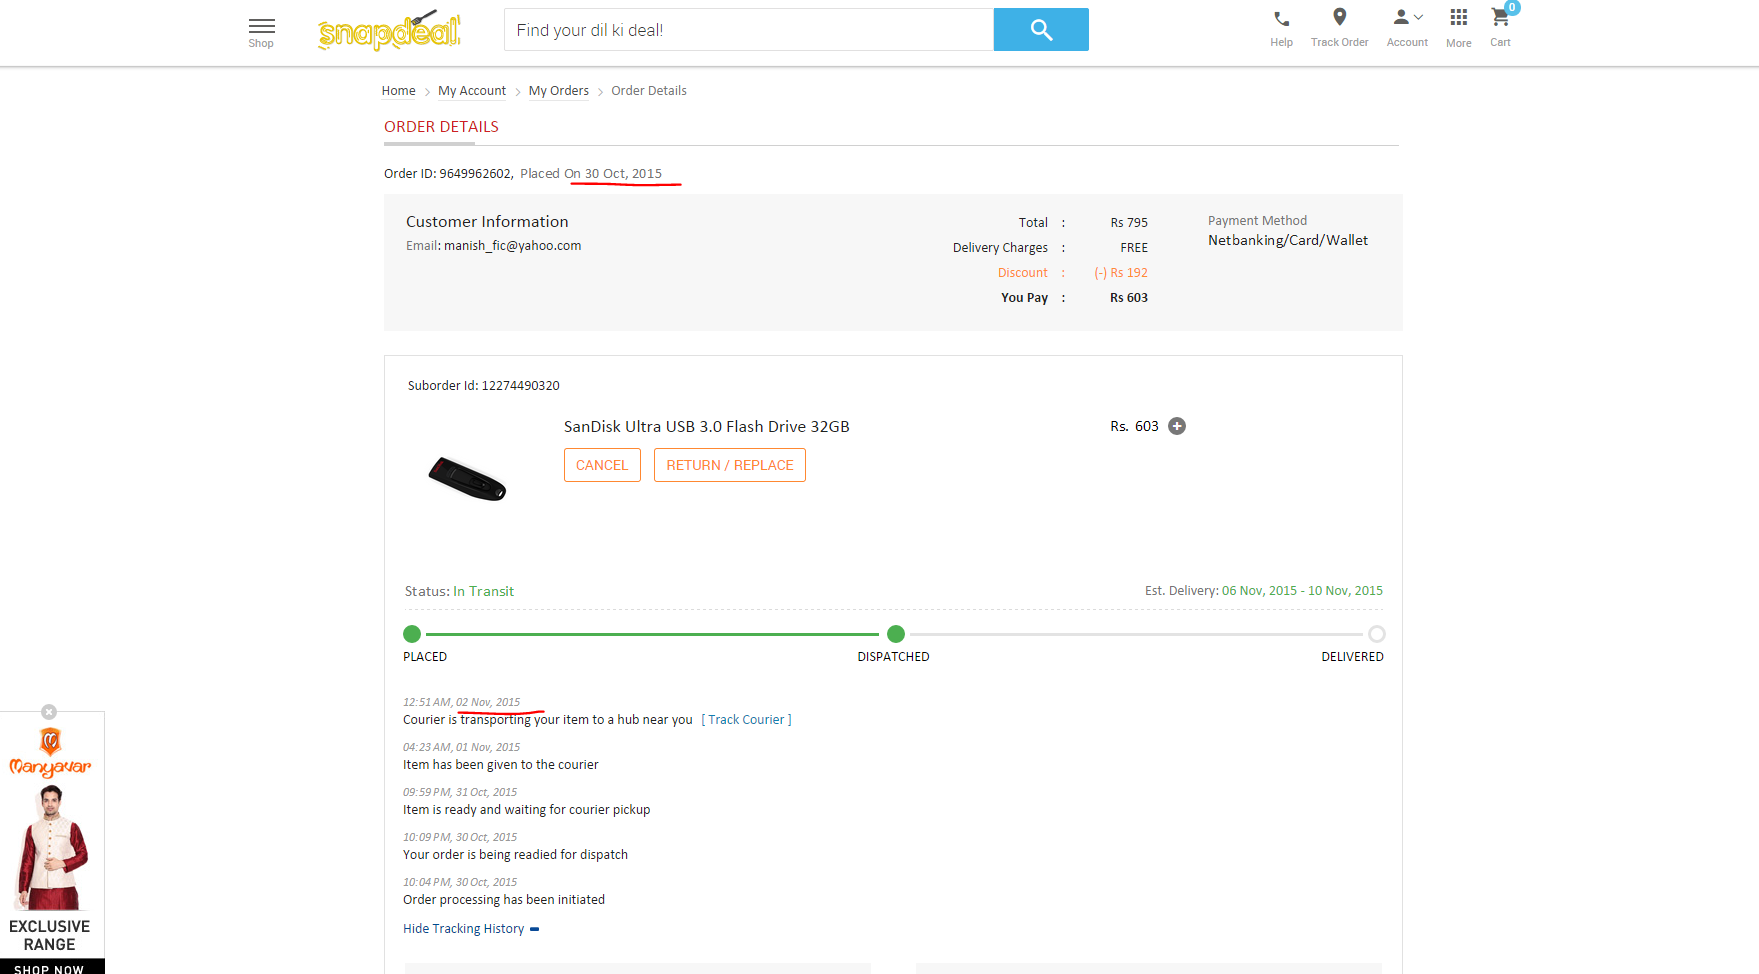Close the Manyavar ad banner
This screenshot has height=974, width=1759.
click(49, 712)
